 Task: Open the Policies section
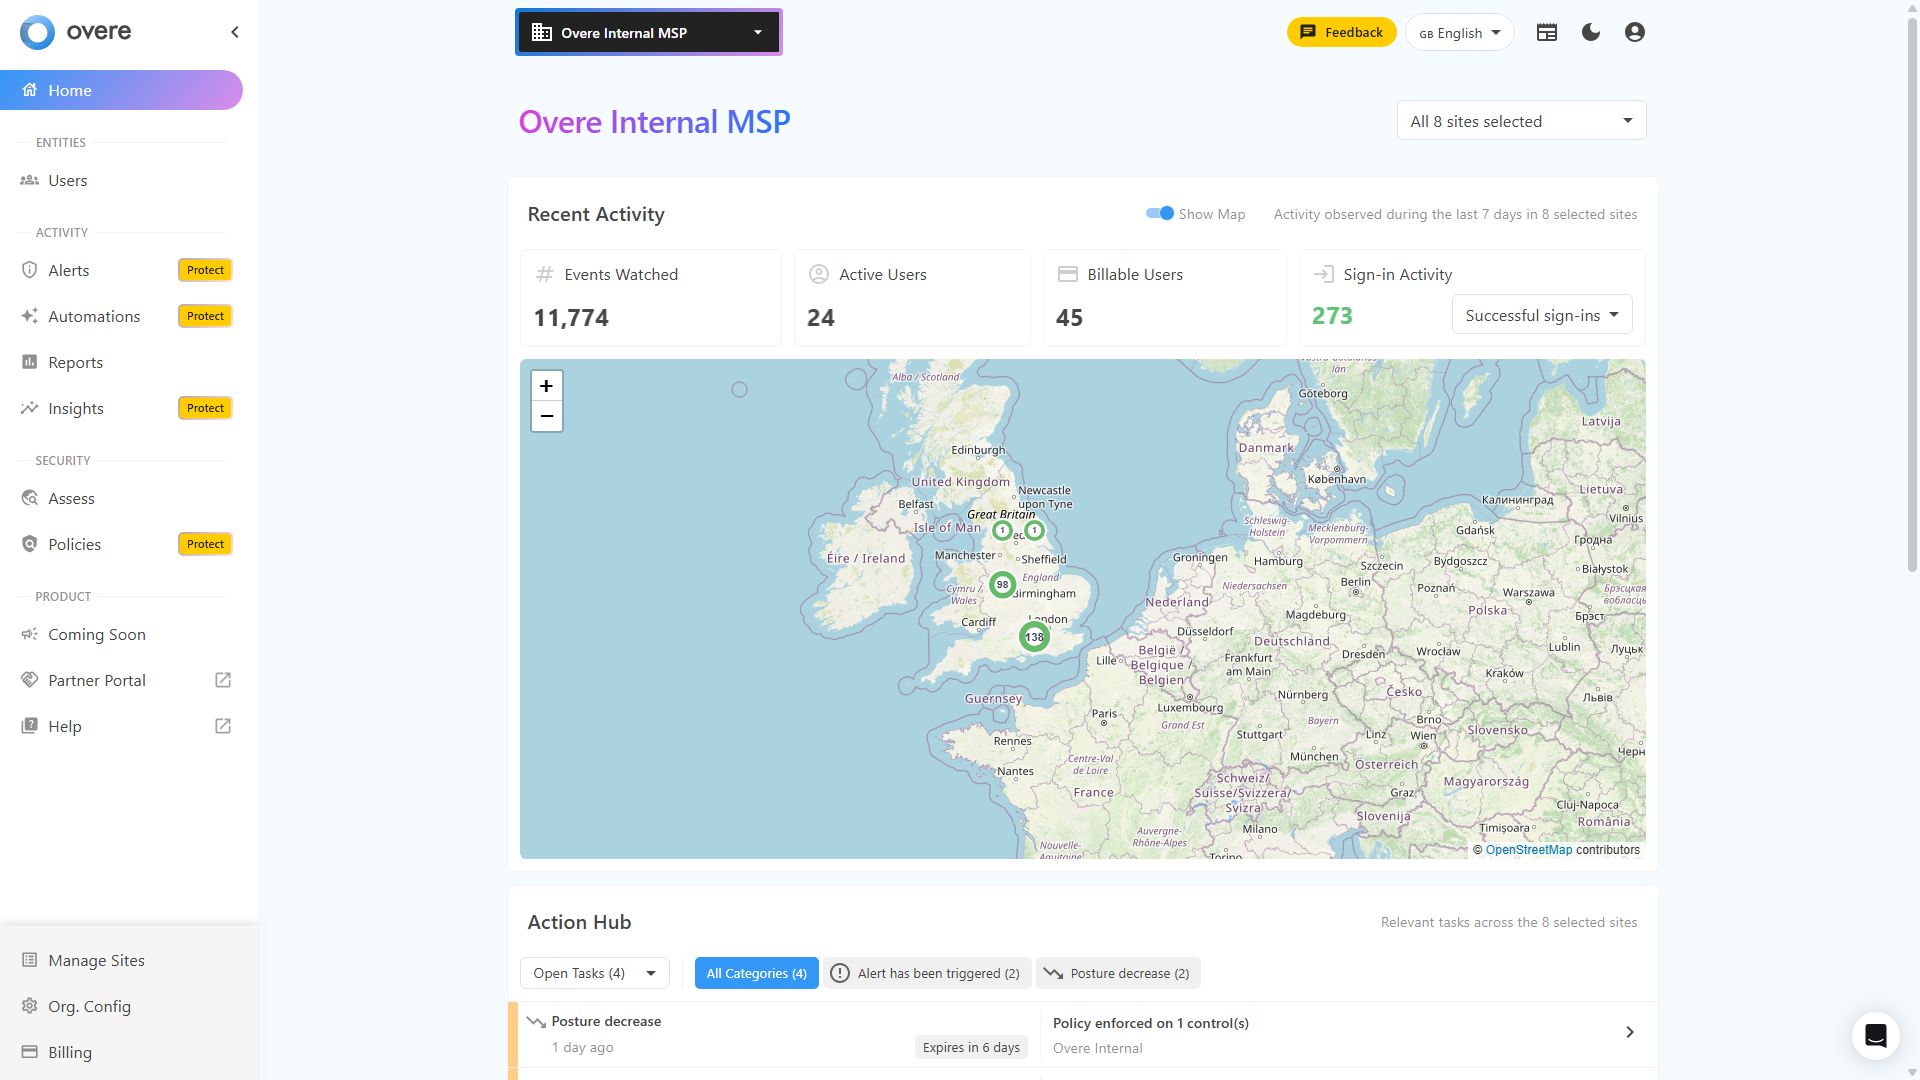click(75, 544)
